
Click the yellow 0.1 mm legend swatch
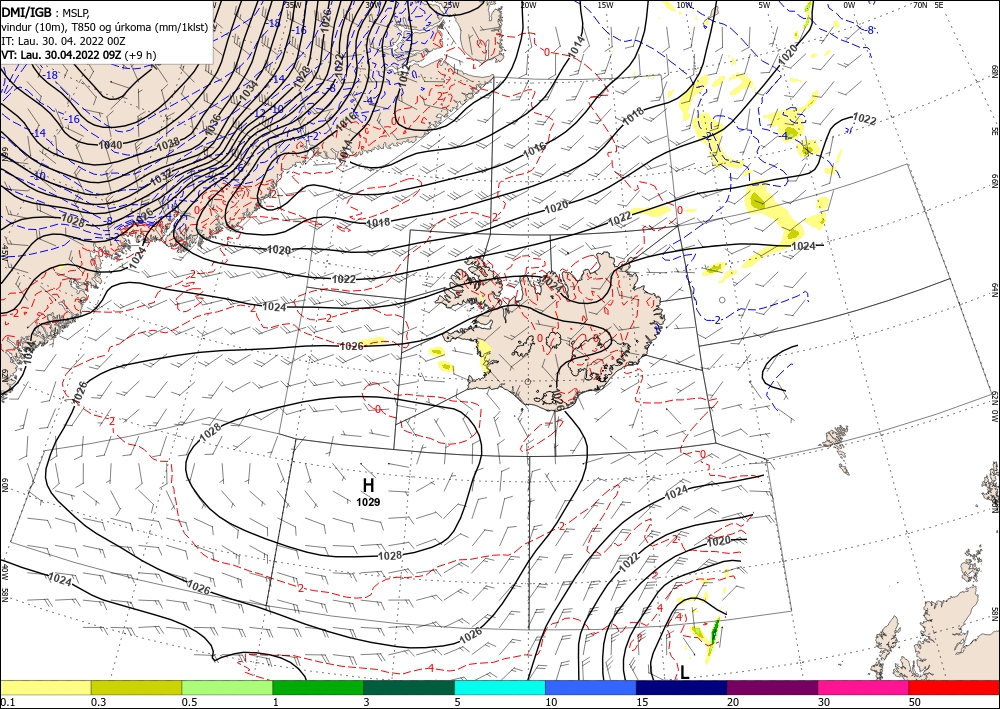point(45,687)
